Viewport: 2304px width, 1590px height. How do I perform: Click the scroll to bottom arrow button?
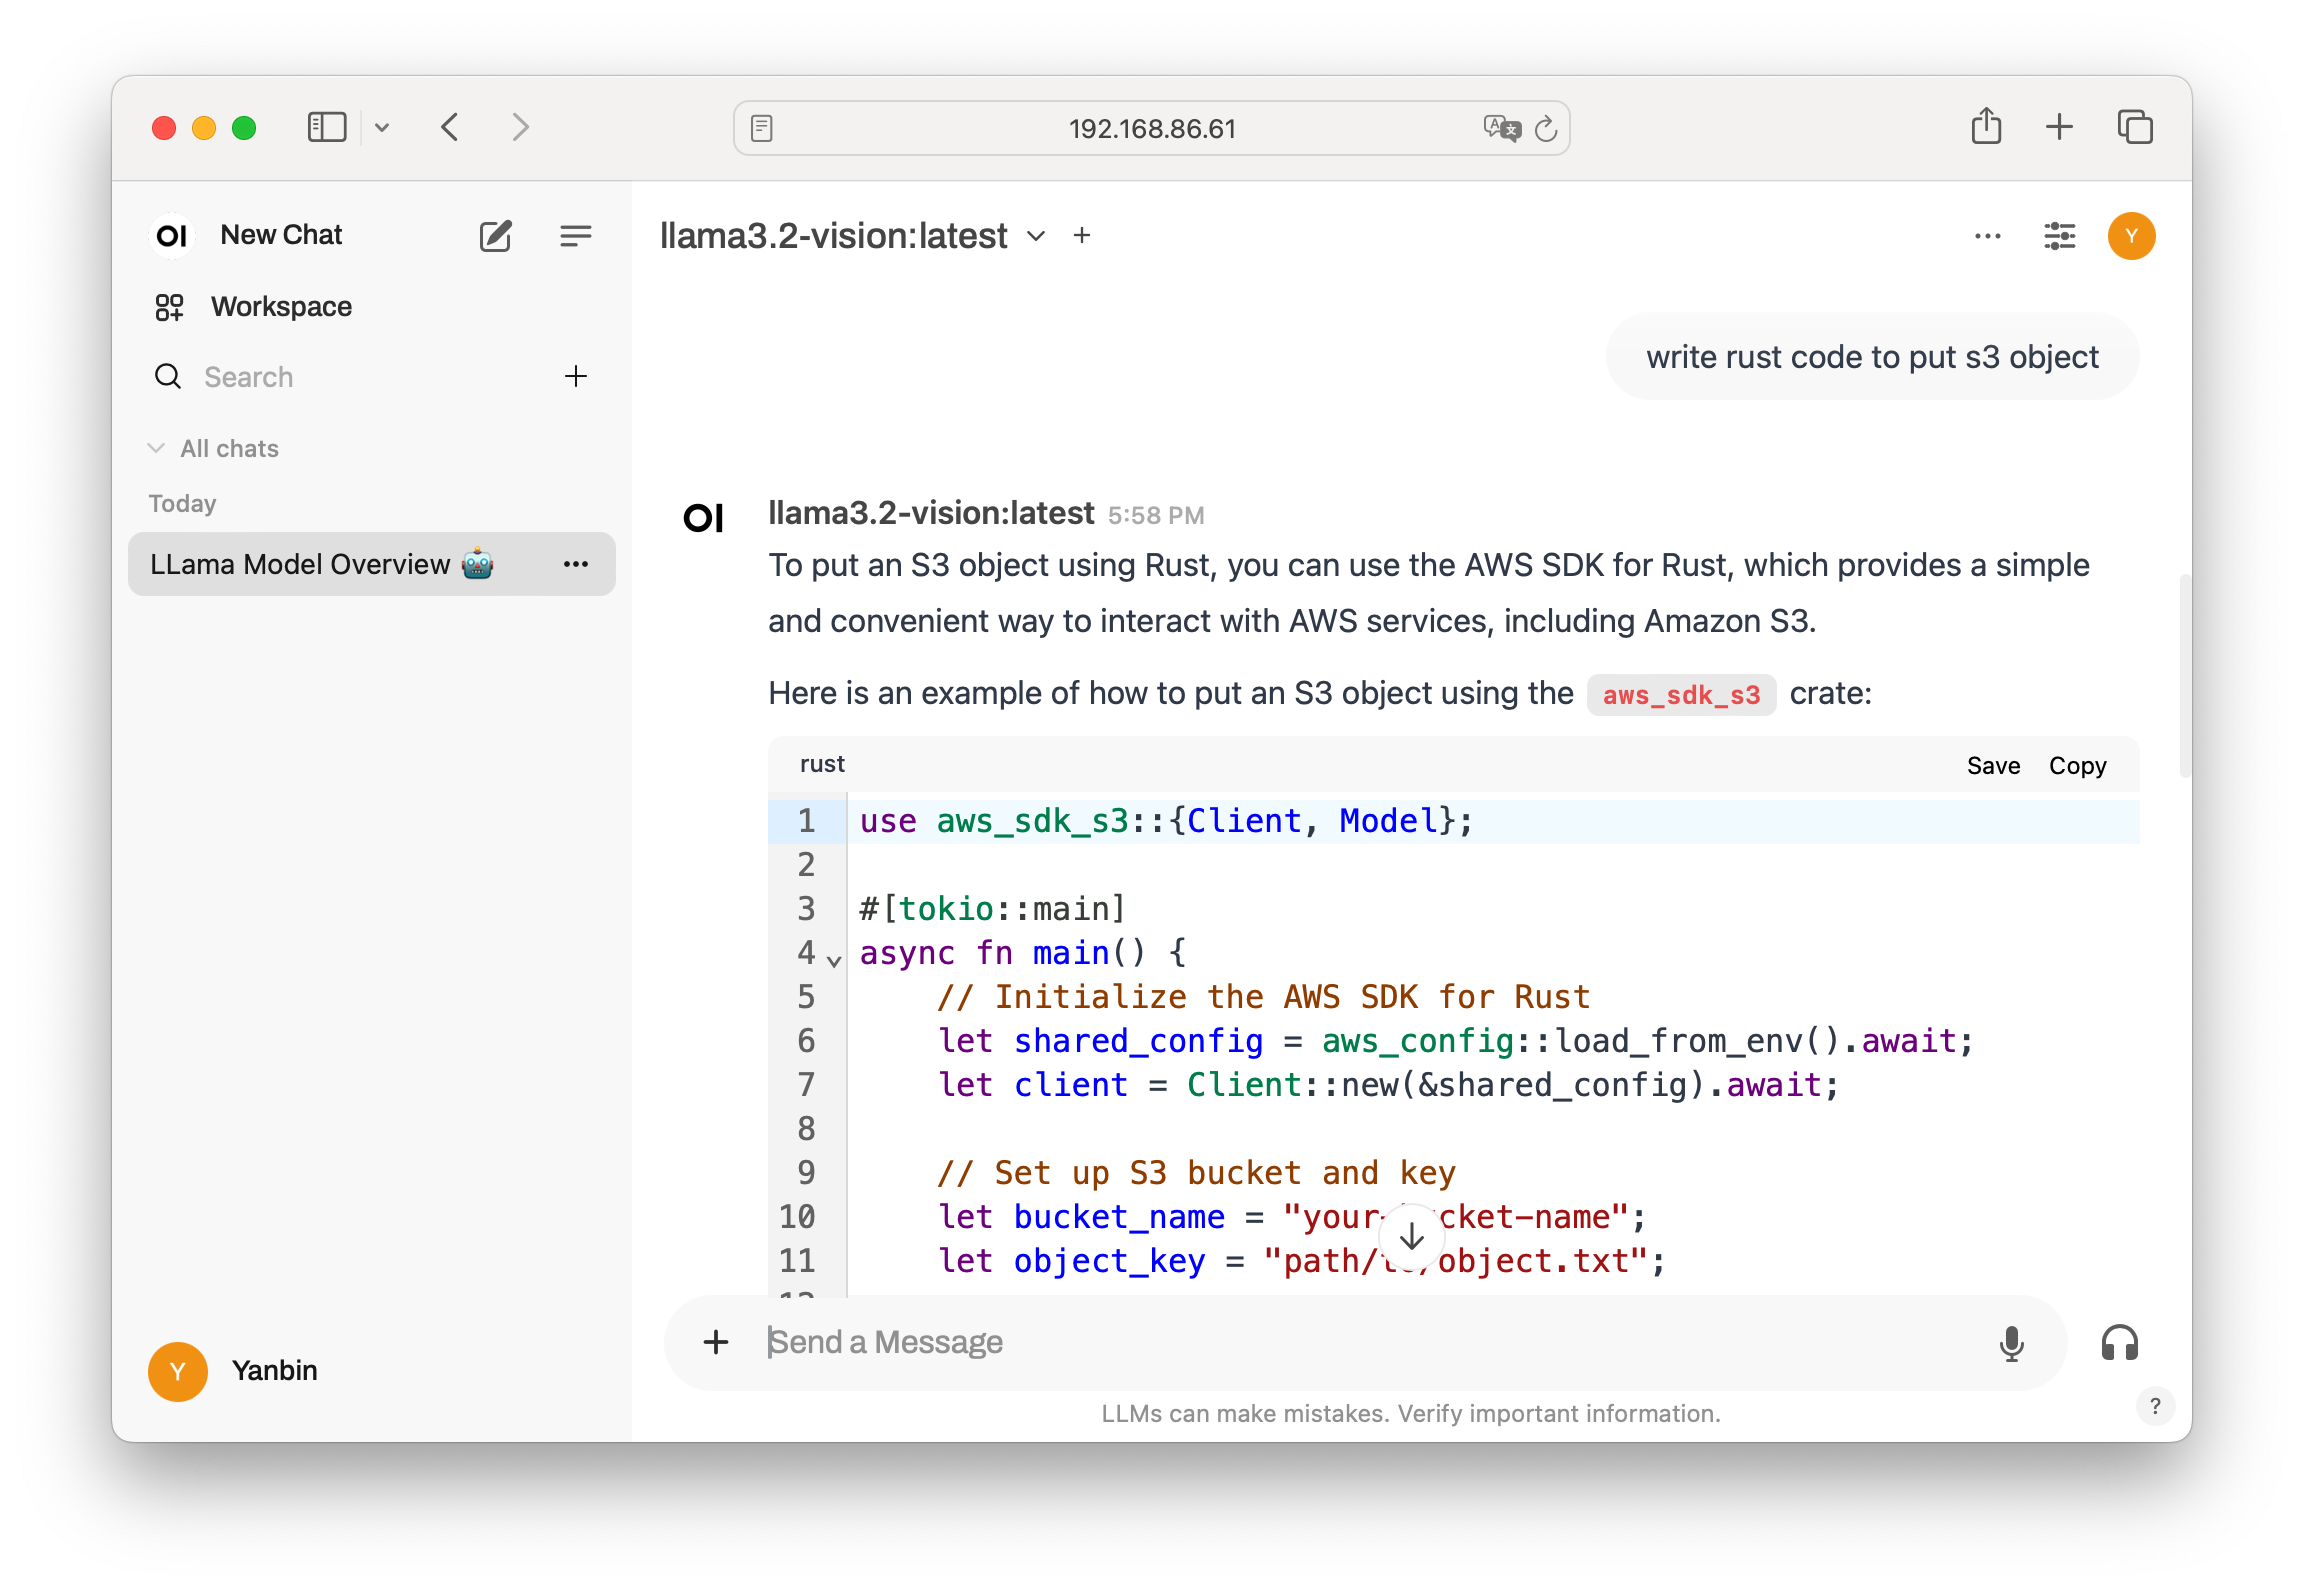pos(1411,1237)
